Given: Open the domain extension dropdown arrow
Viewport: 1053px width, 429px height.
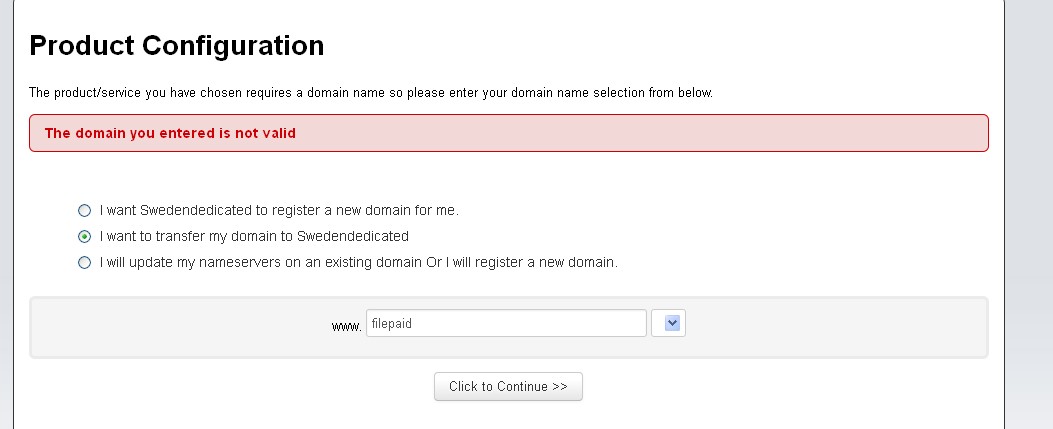Looking at the screenshot, I should pyautogui.click(x=672, y=323).
